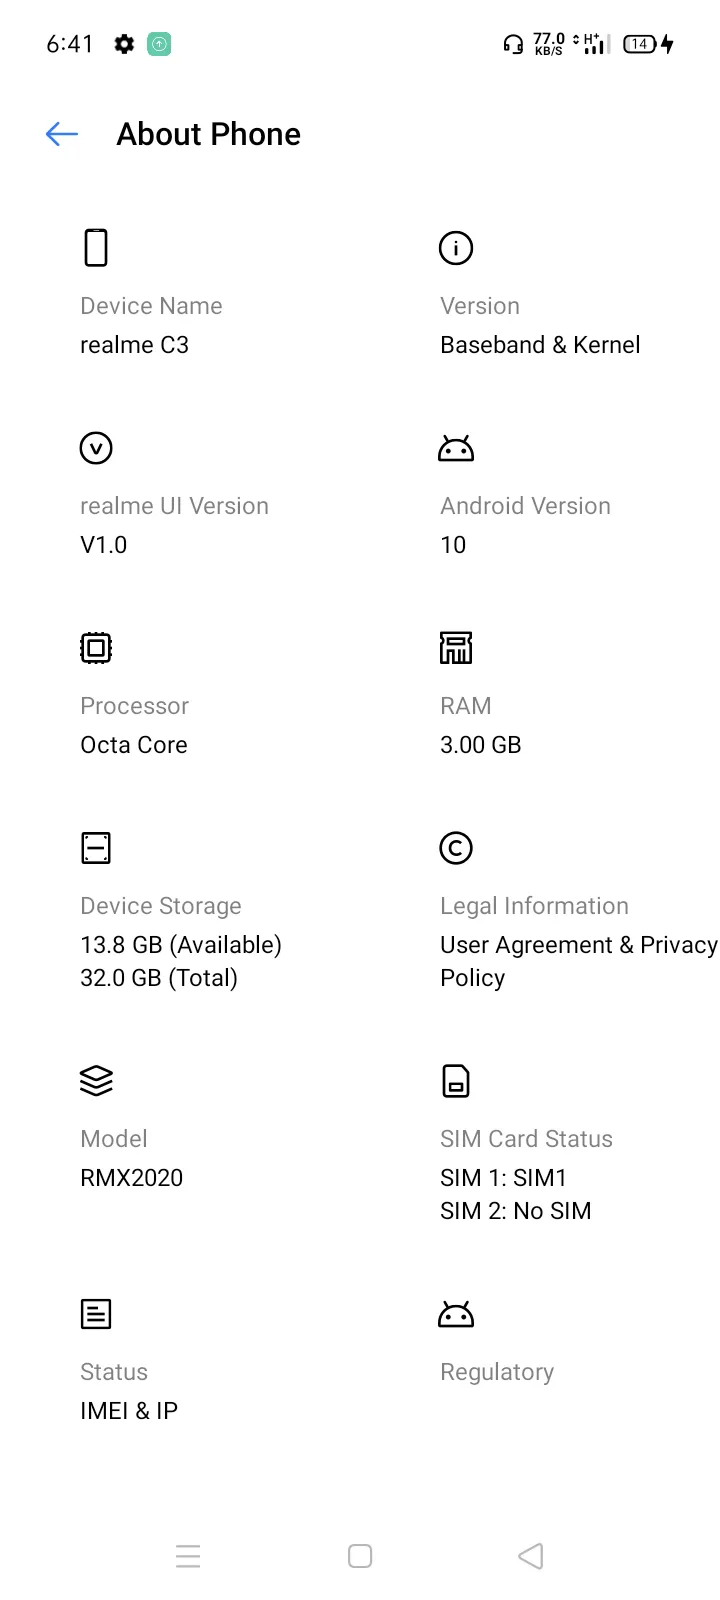Tap the SIM card icon above SIM Card Status
The image size is (720, 1600).
(x=456, y=1081)
